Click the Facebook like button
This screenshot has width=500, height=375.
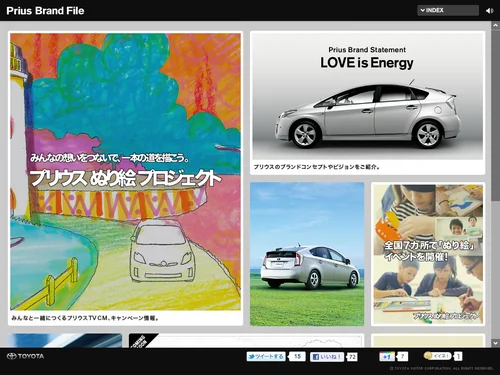point(327,357)
